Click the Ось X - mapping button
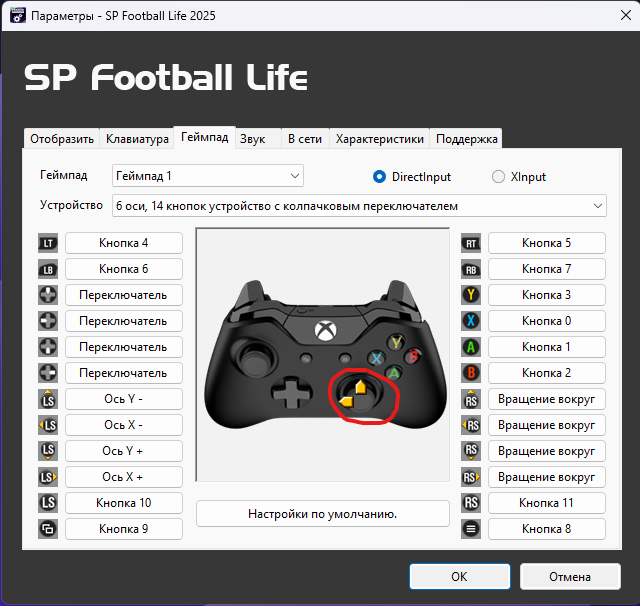Screen dimensions: 640x606 pos(124,425)
